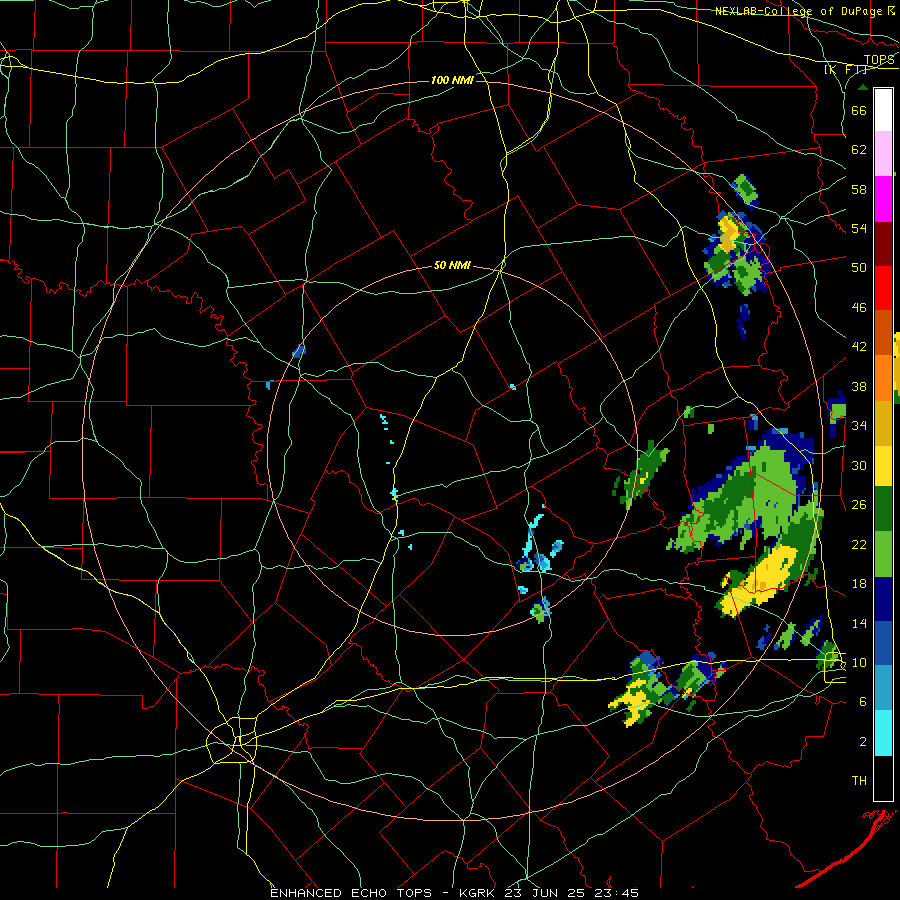Click legend value 14
The image size is (900, 900).
859,623
